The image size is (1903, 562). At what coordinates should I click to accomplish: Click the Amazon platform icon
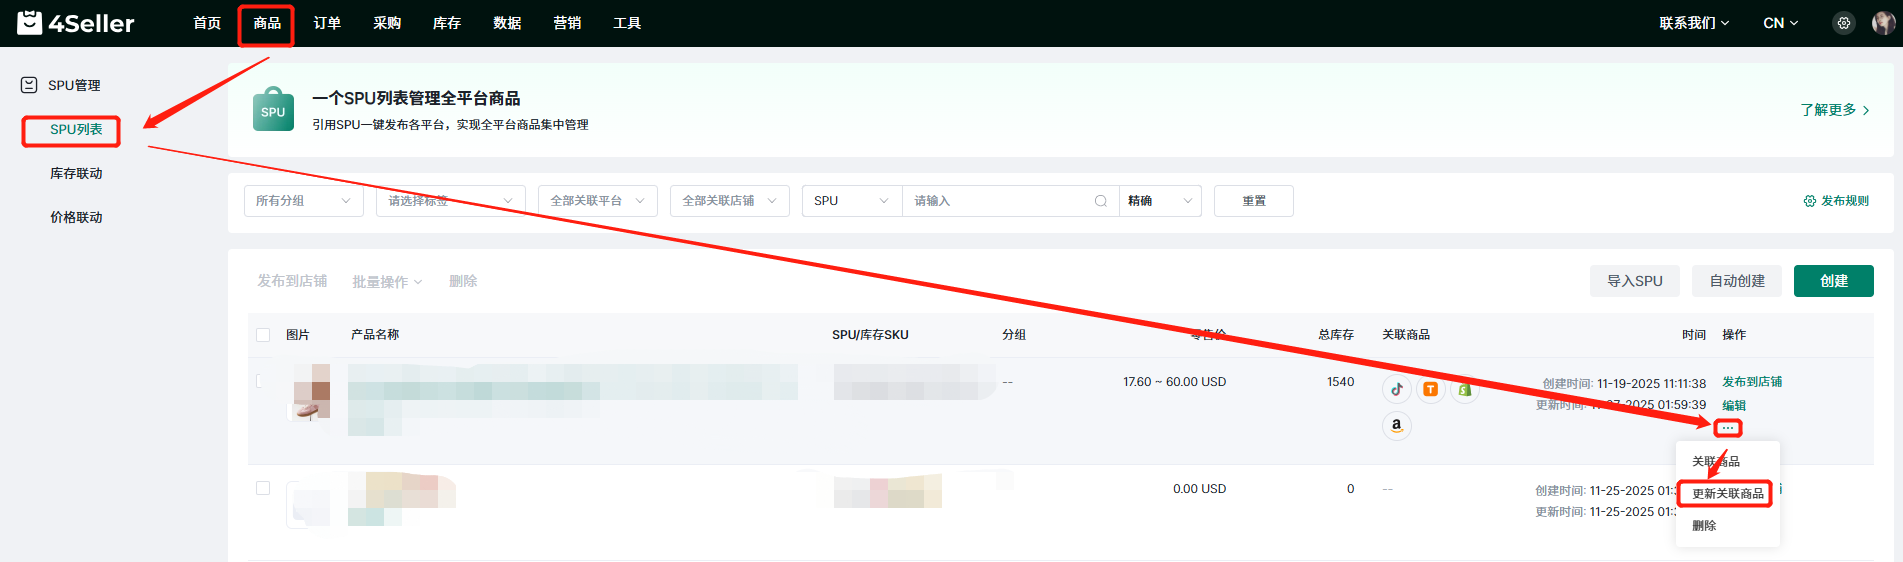pos(1397,426)
